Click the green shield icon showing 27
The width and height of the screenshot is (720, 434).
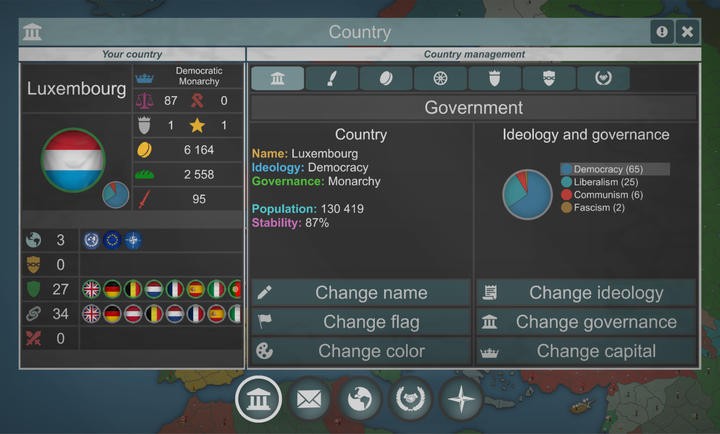point(34,289)
